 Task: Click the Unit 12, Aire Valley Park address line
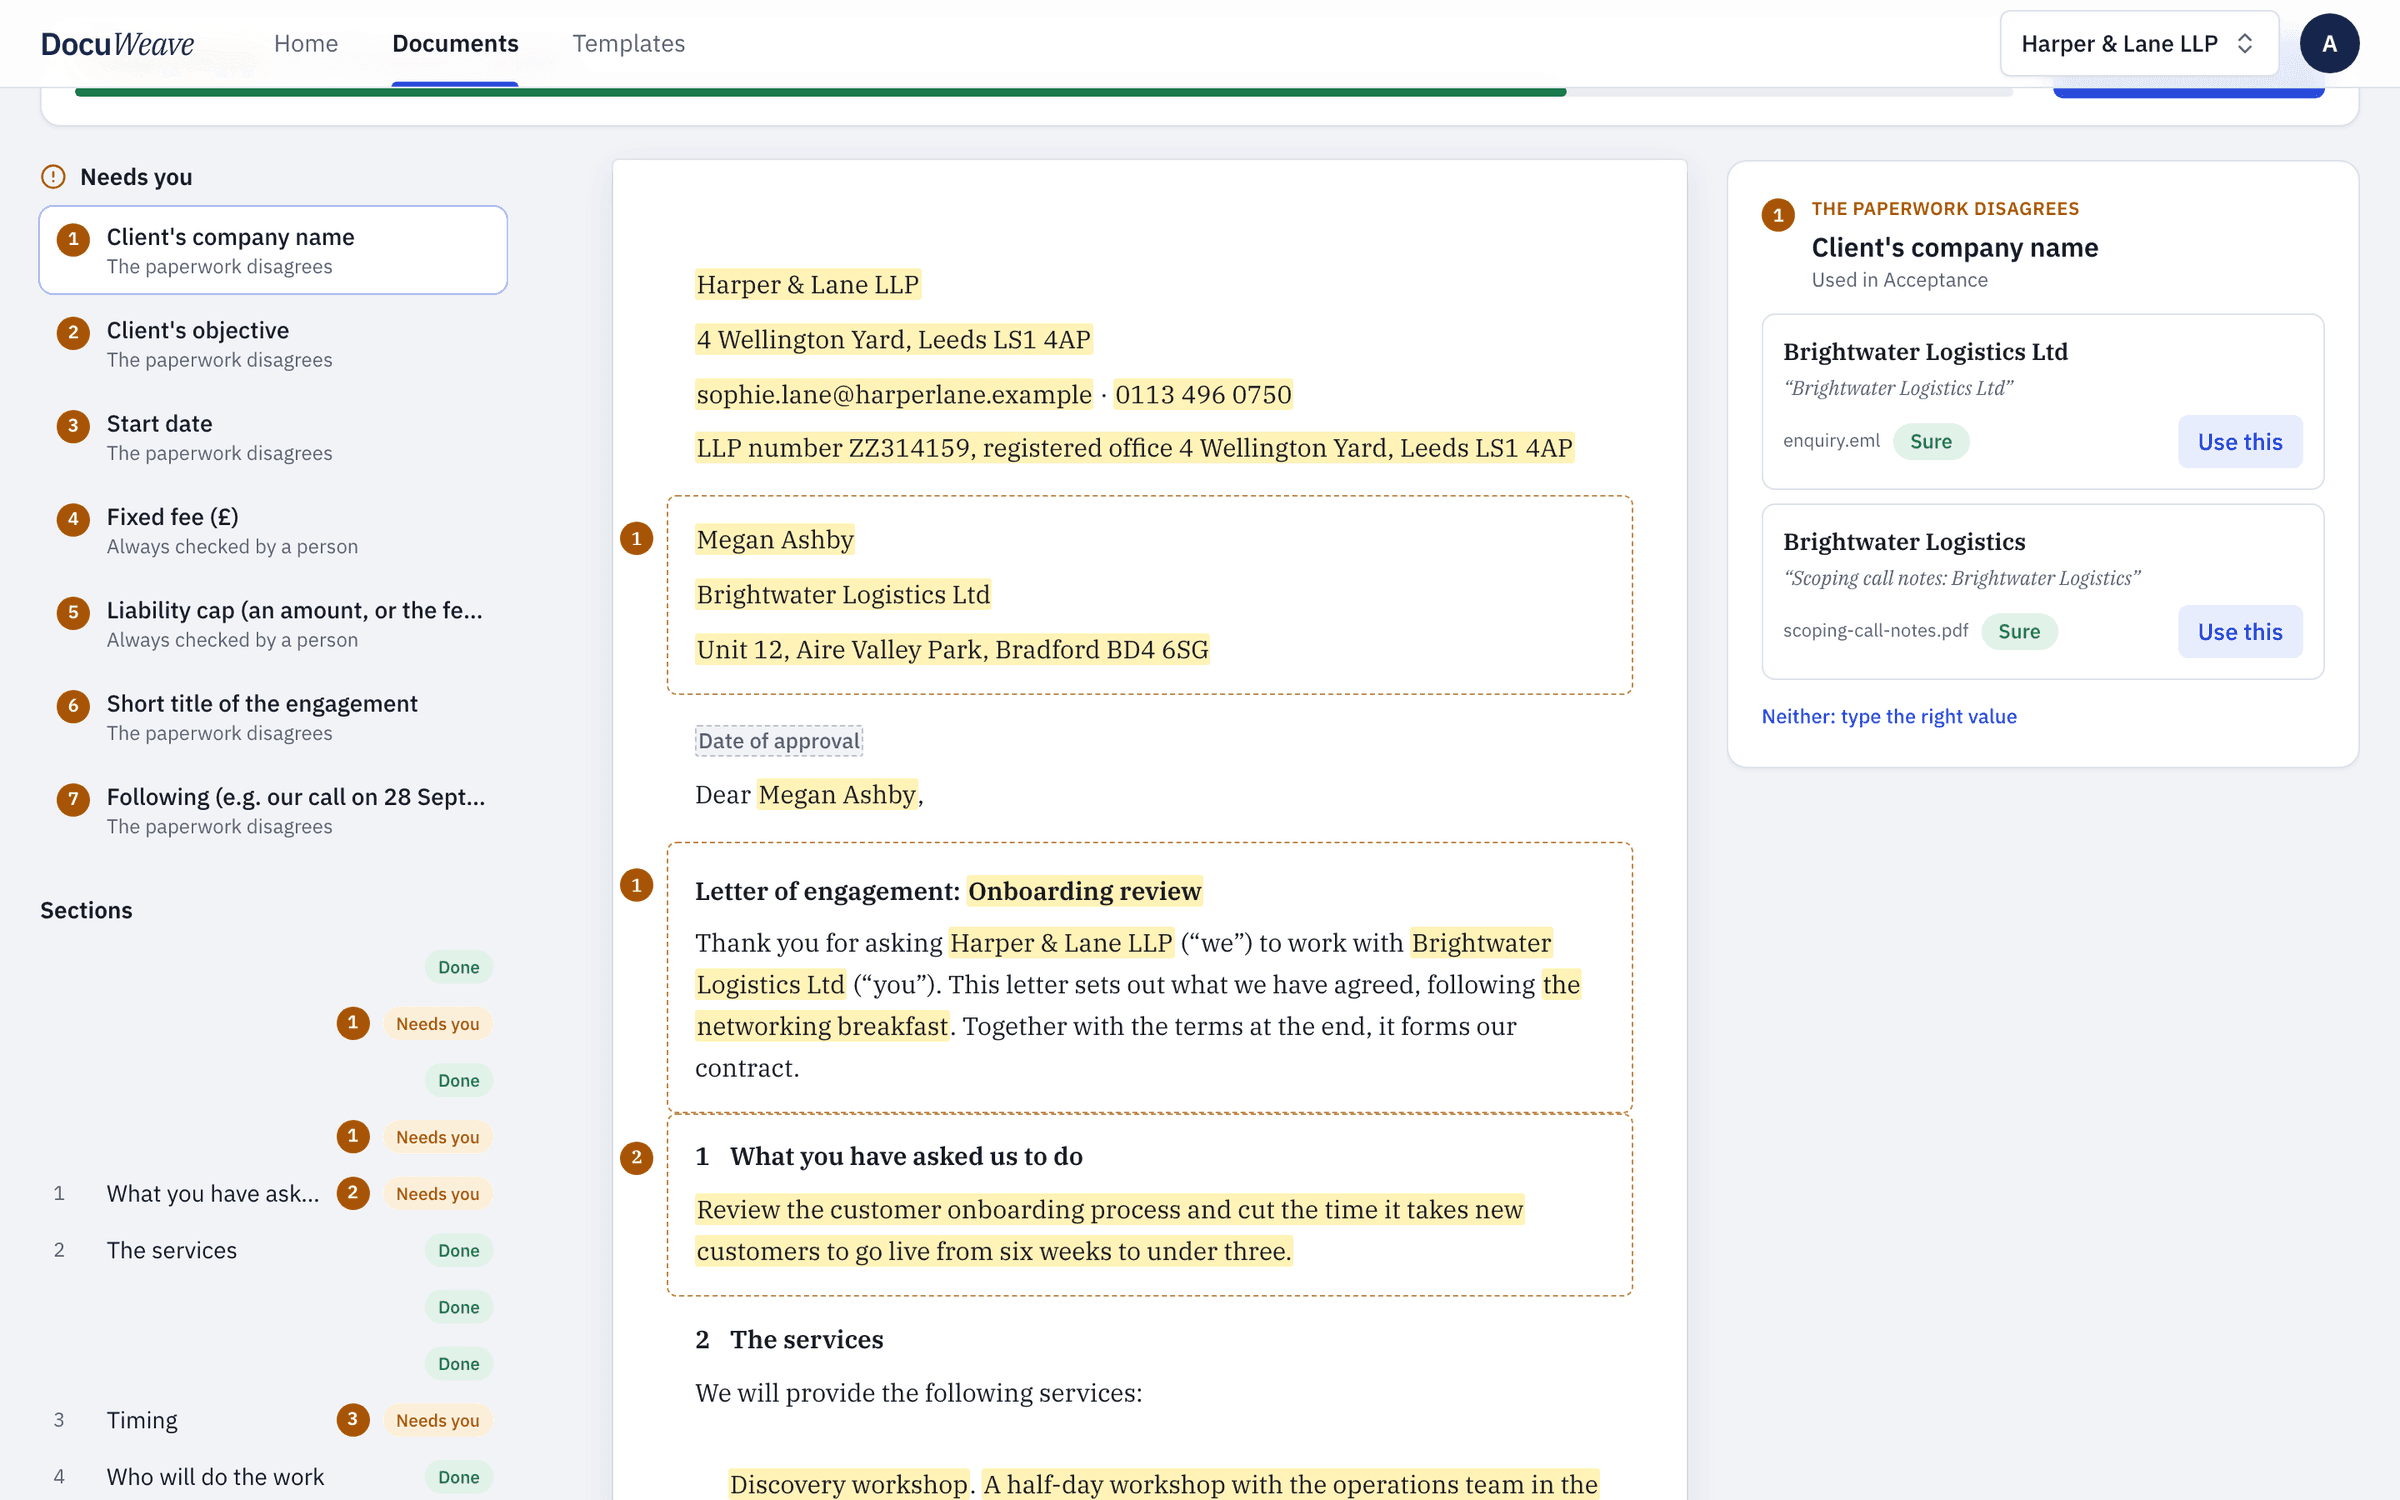pyautogui.click(x=952, y=650)
